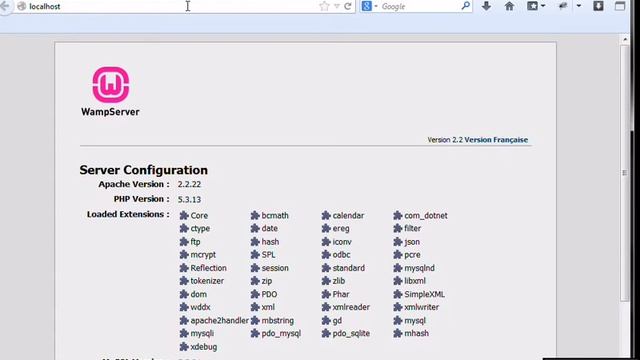Screen dimensions: 640x360
Task: Click the SimpleXML extension puzzle icon
Action: pyautogui.click(x=398, y=294)
